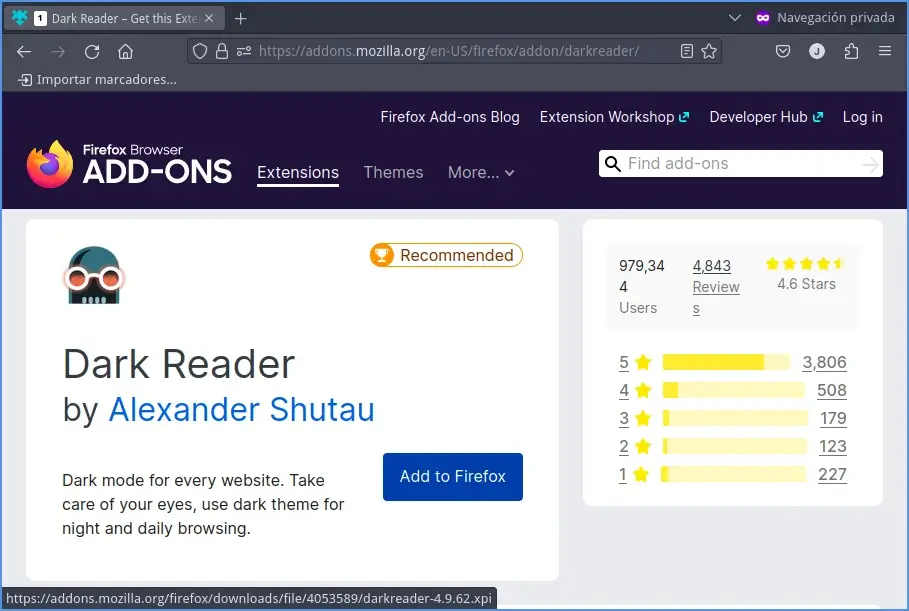This screenshot has width=909, height=611.
Task: Close the Dark Reader tab
Action: pos(209,19)
